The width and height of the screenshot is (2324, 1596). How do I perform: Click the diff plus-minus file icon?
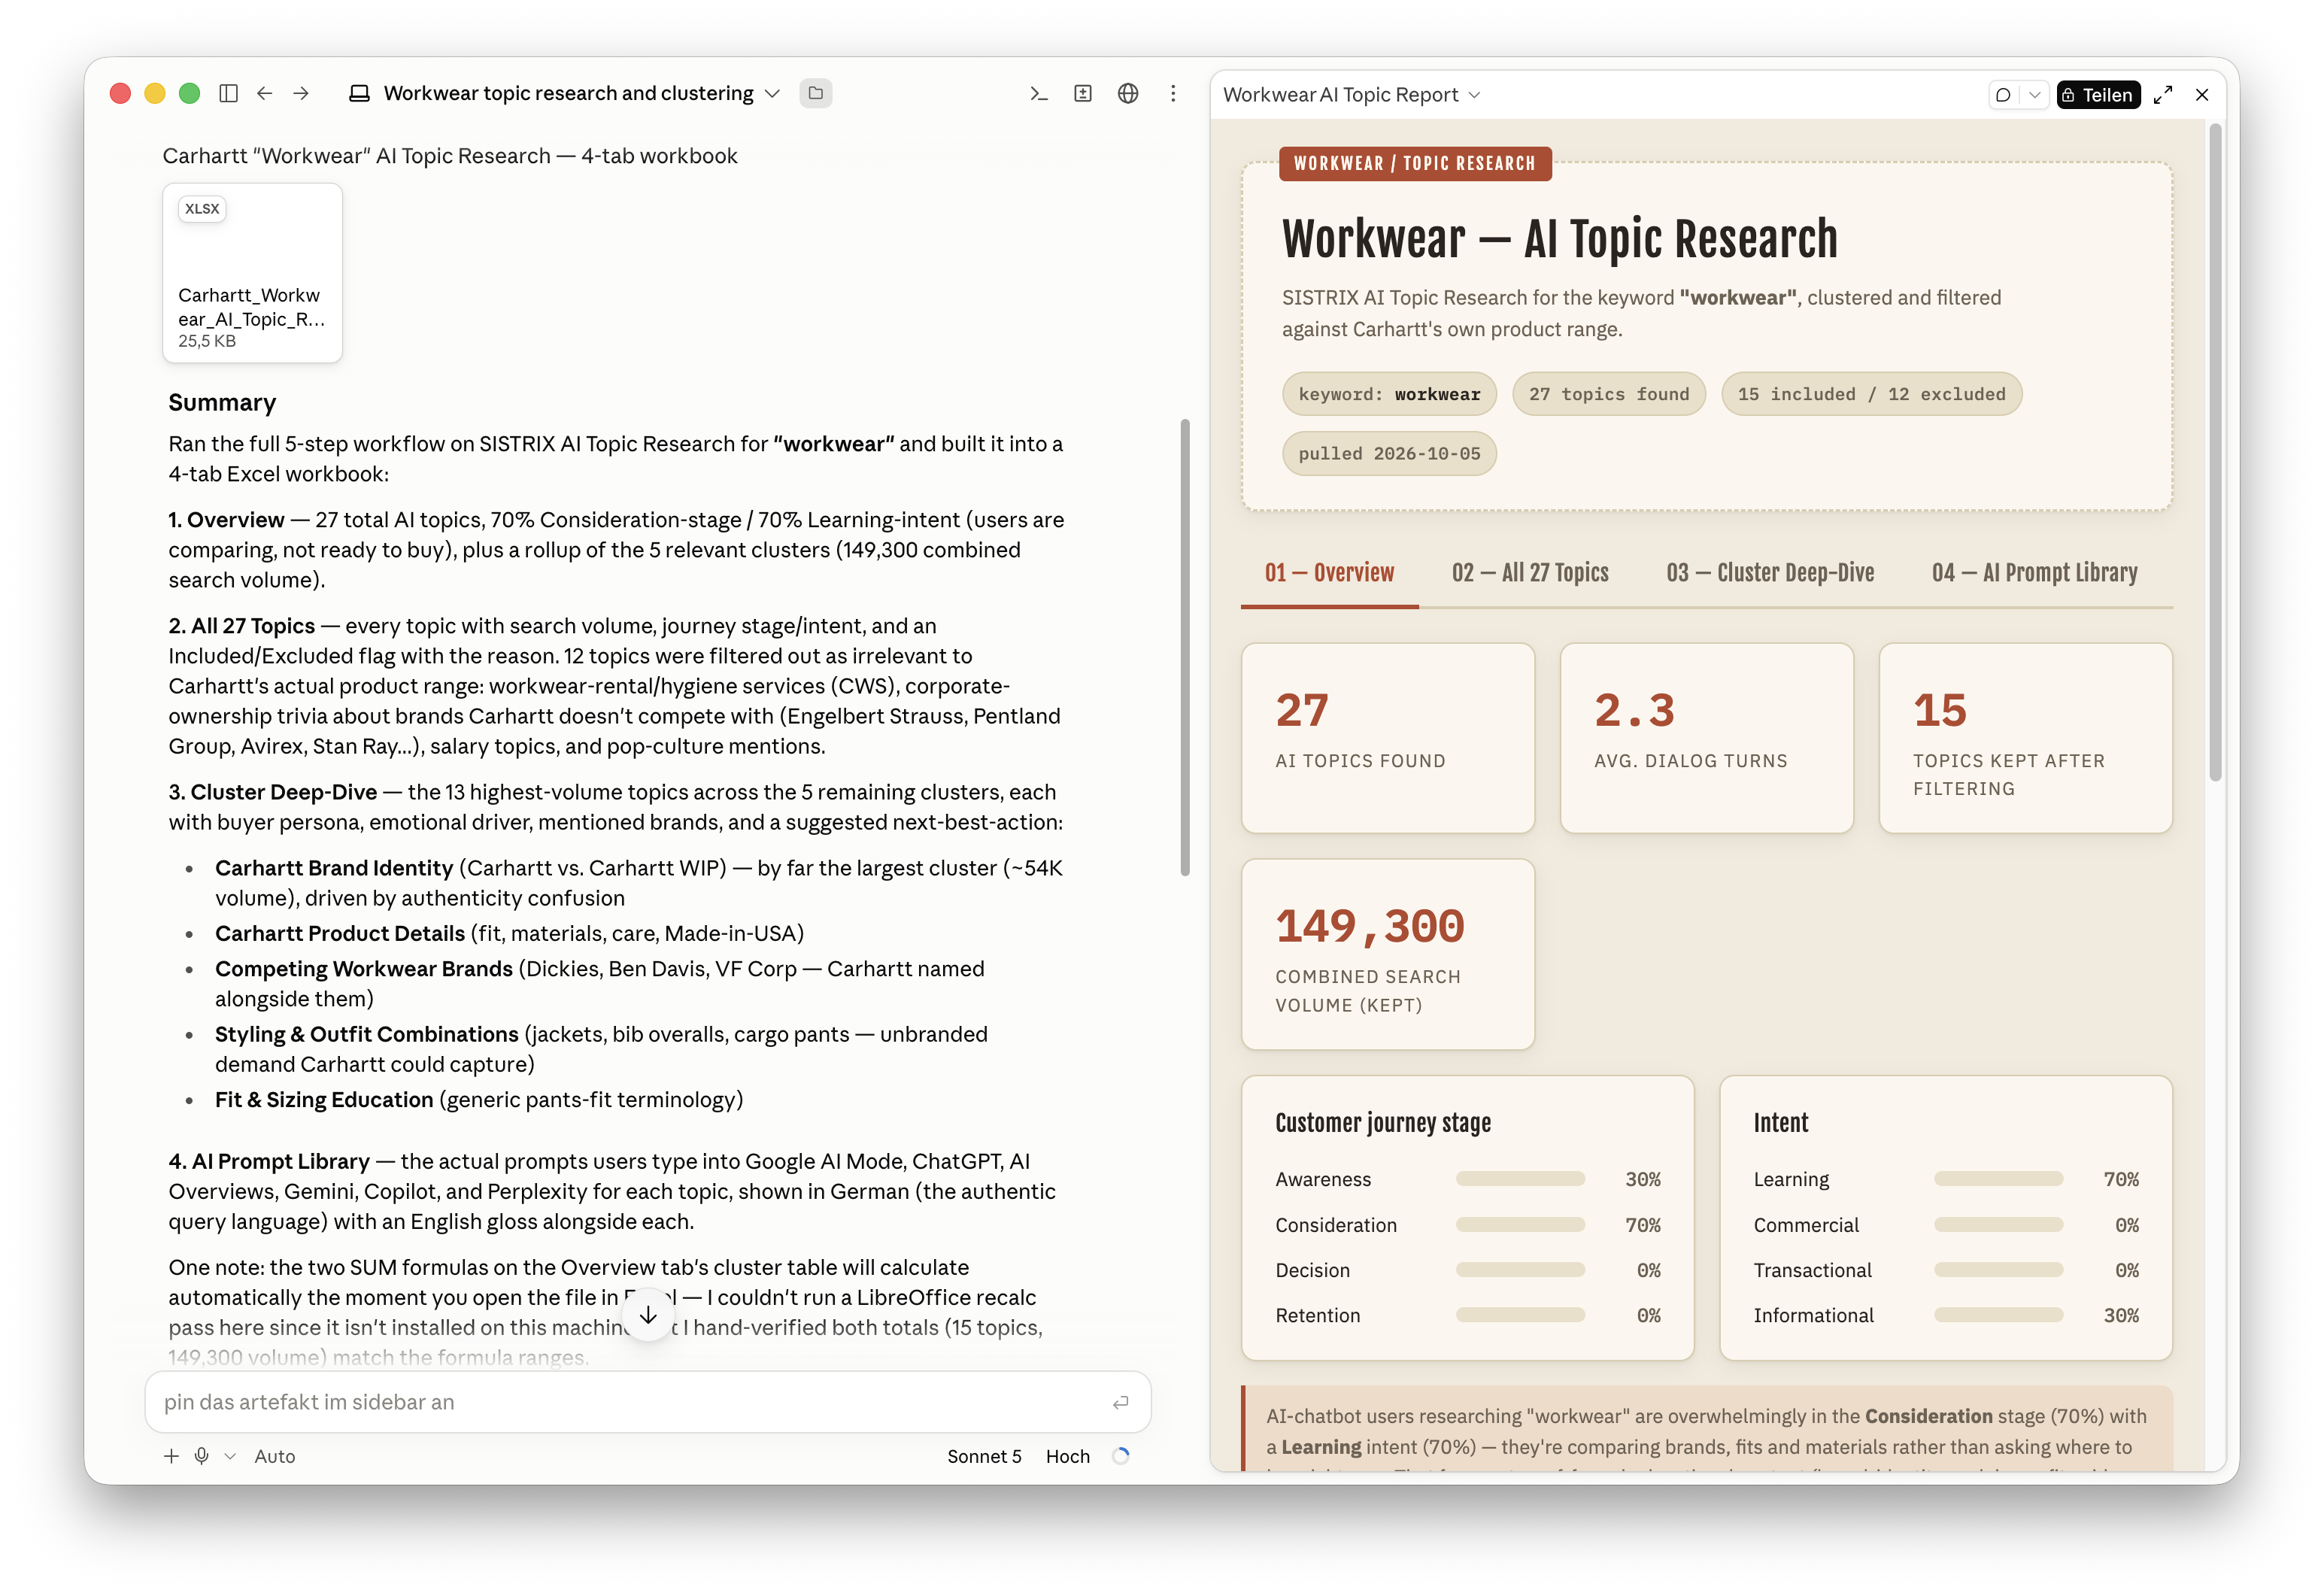click(1083, 93)
